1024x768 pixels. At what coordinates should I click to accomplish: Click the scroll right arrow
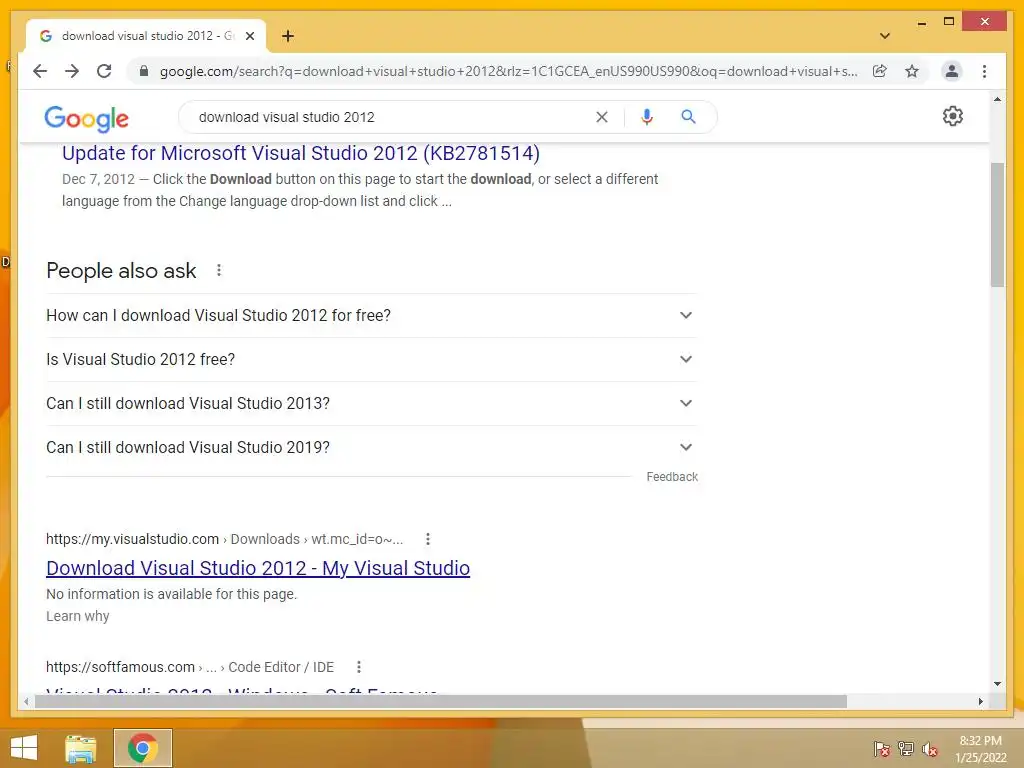981,701
